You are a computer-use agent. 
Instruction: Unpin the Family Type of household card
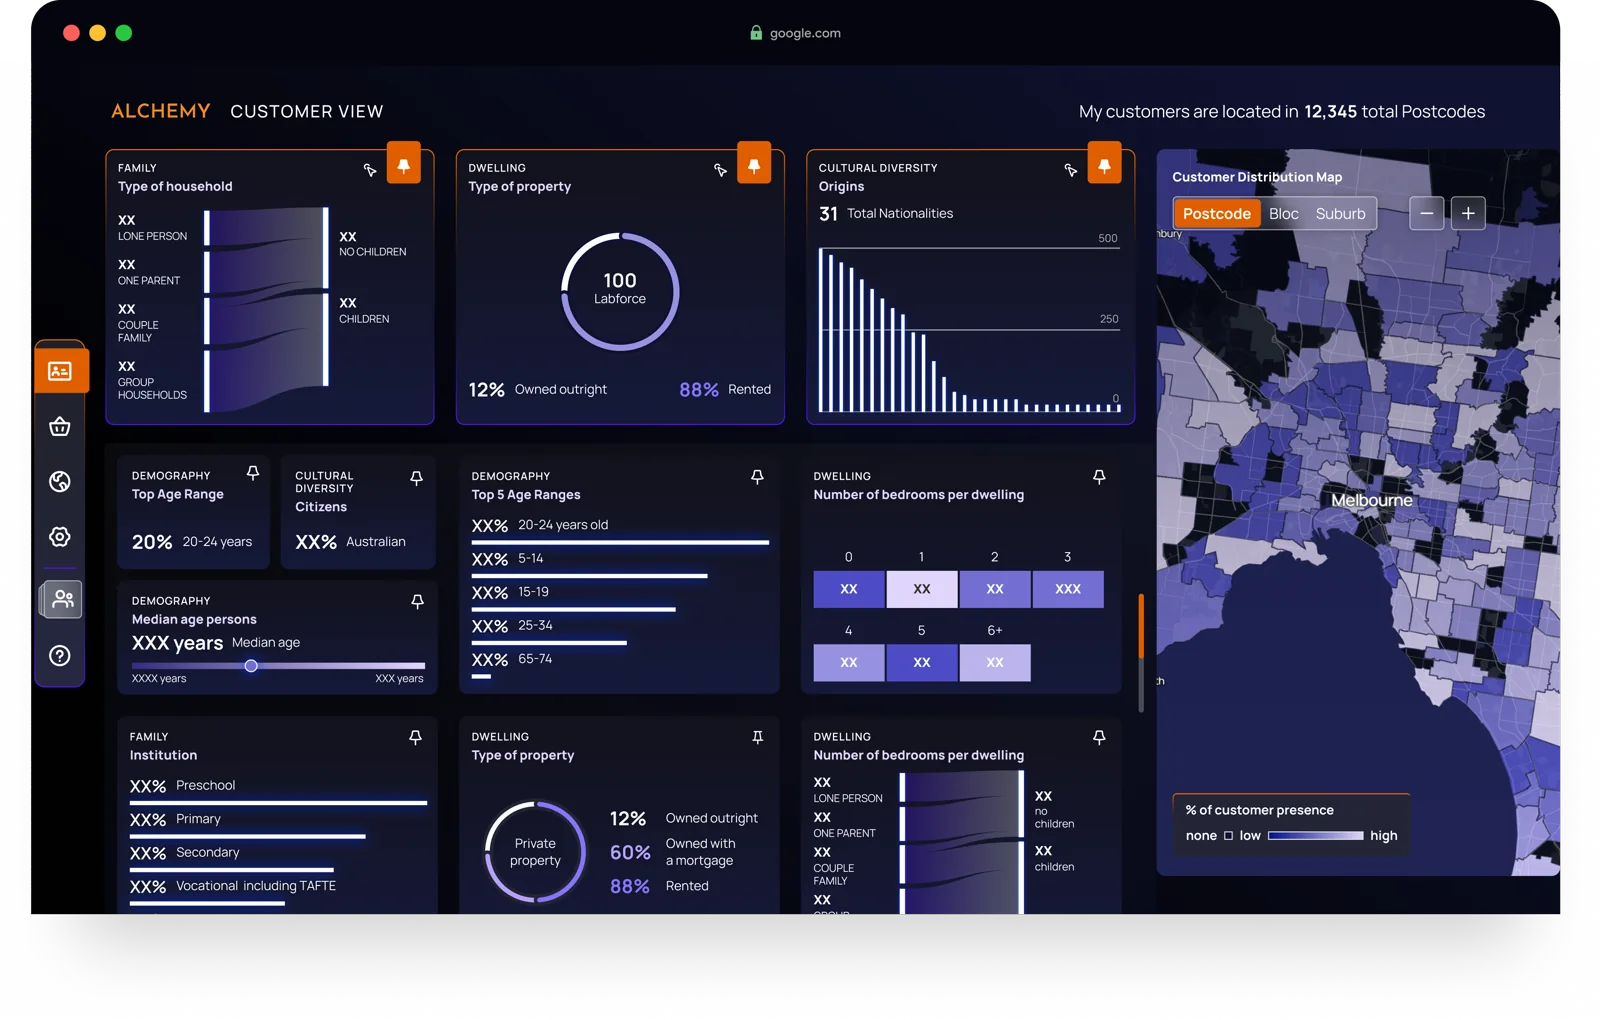(404, 164)
